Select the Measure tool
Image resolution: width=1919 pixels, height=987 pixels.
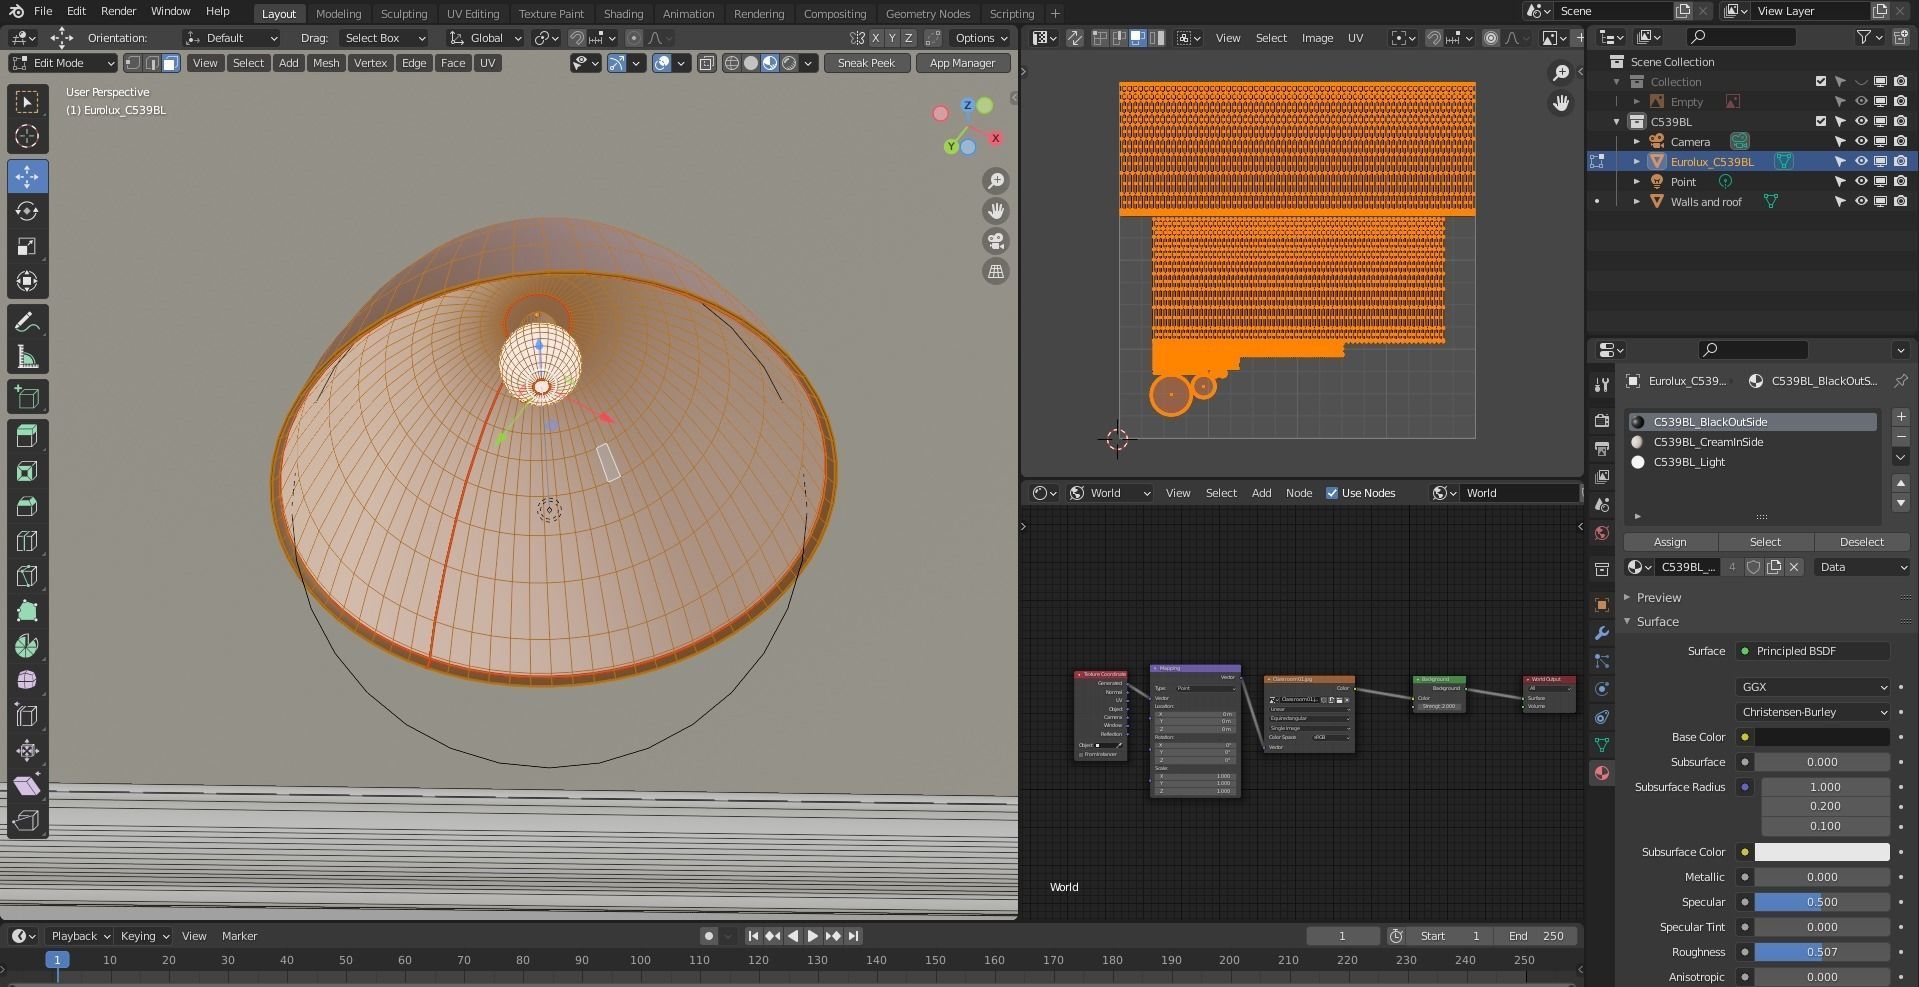click(x=27, y=357)
